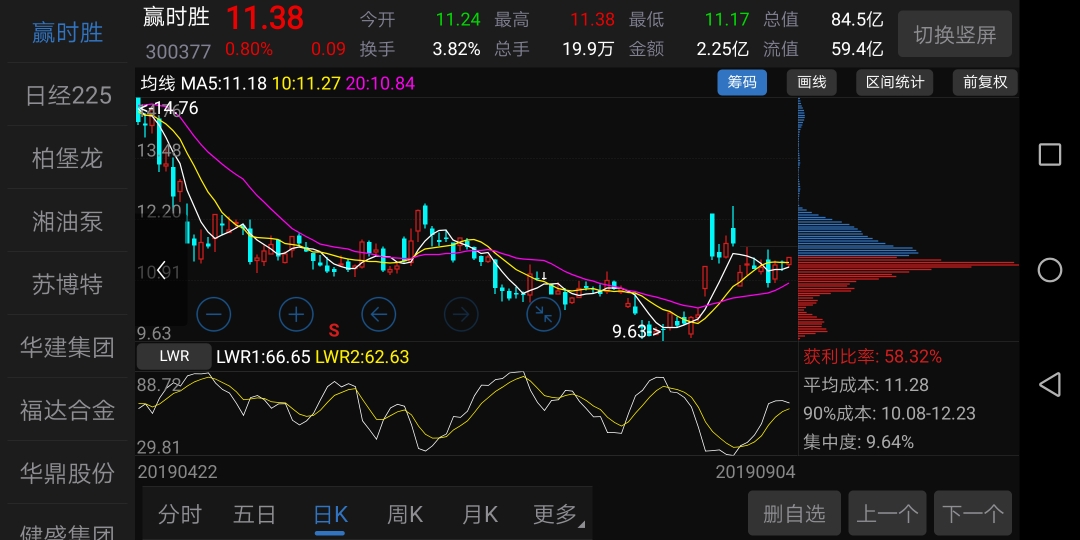Tap the chip distribution histogram

(x=908, y=219)
